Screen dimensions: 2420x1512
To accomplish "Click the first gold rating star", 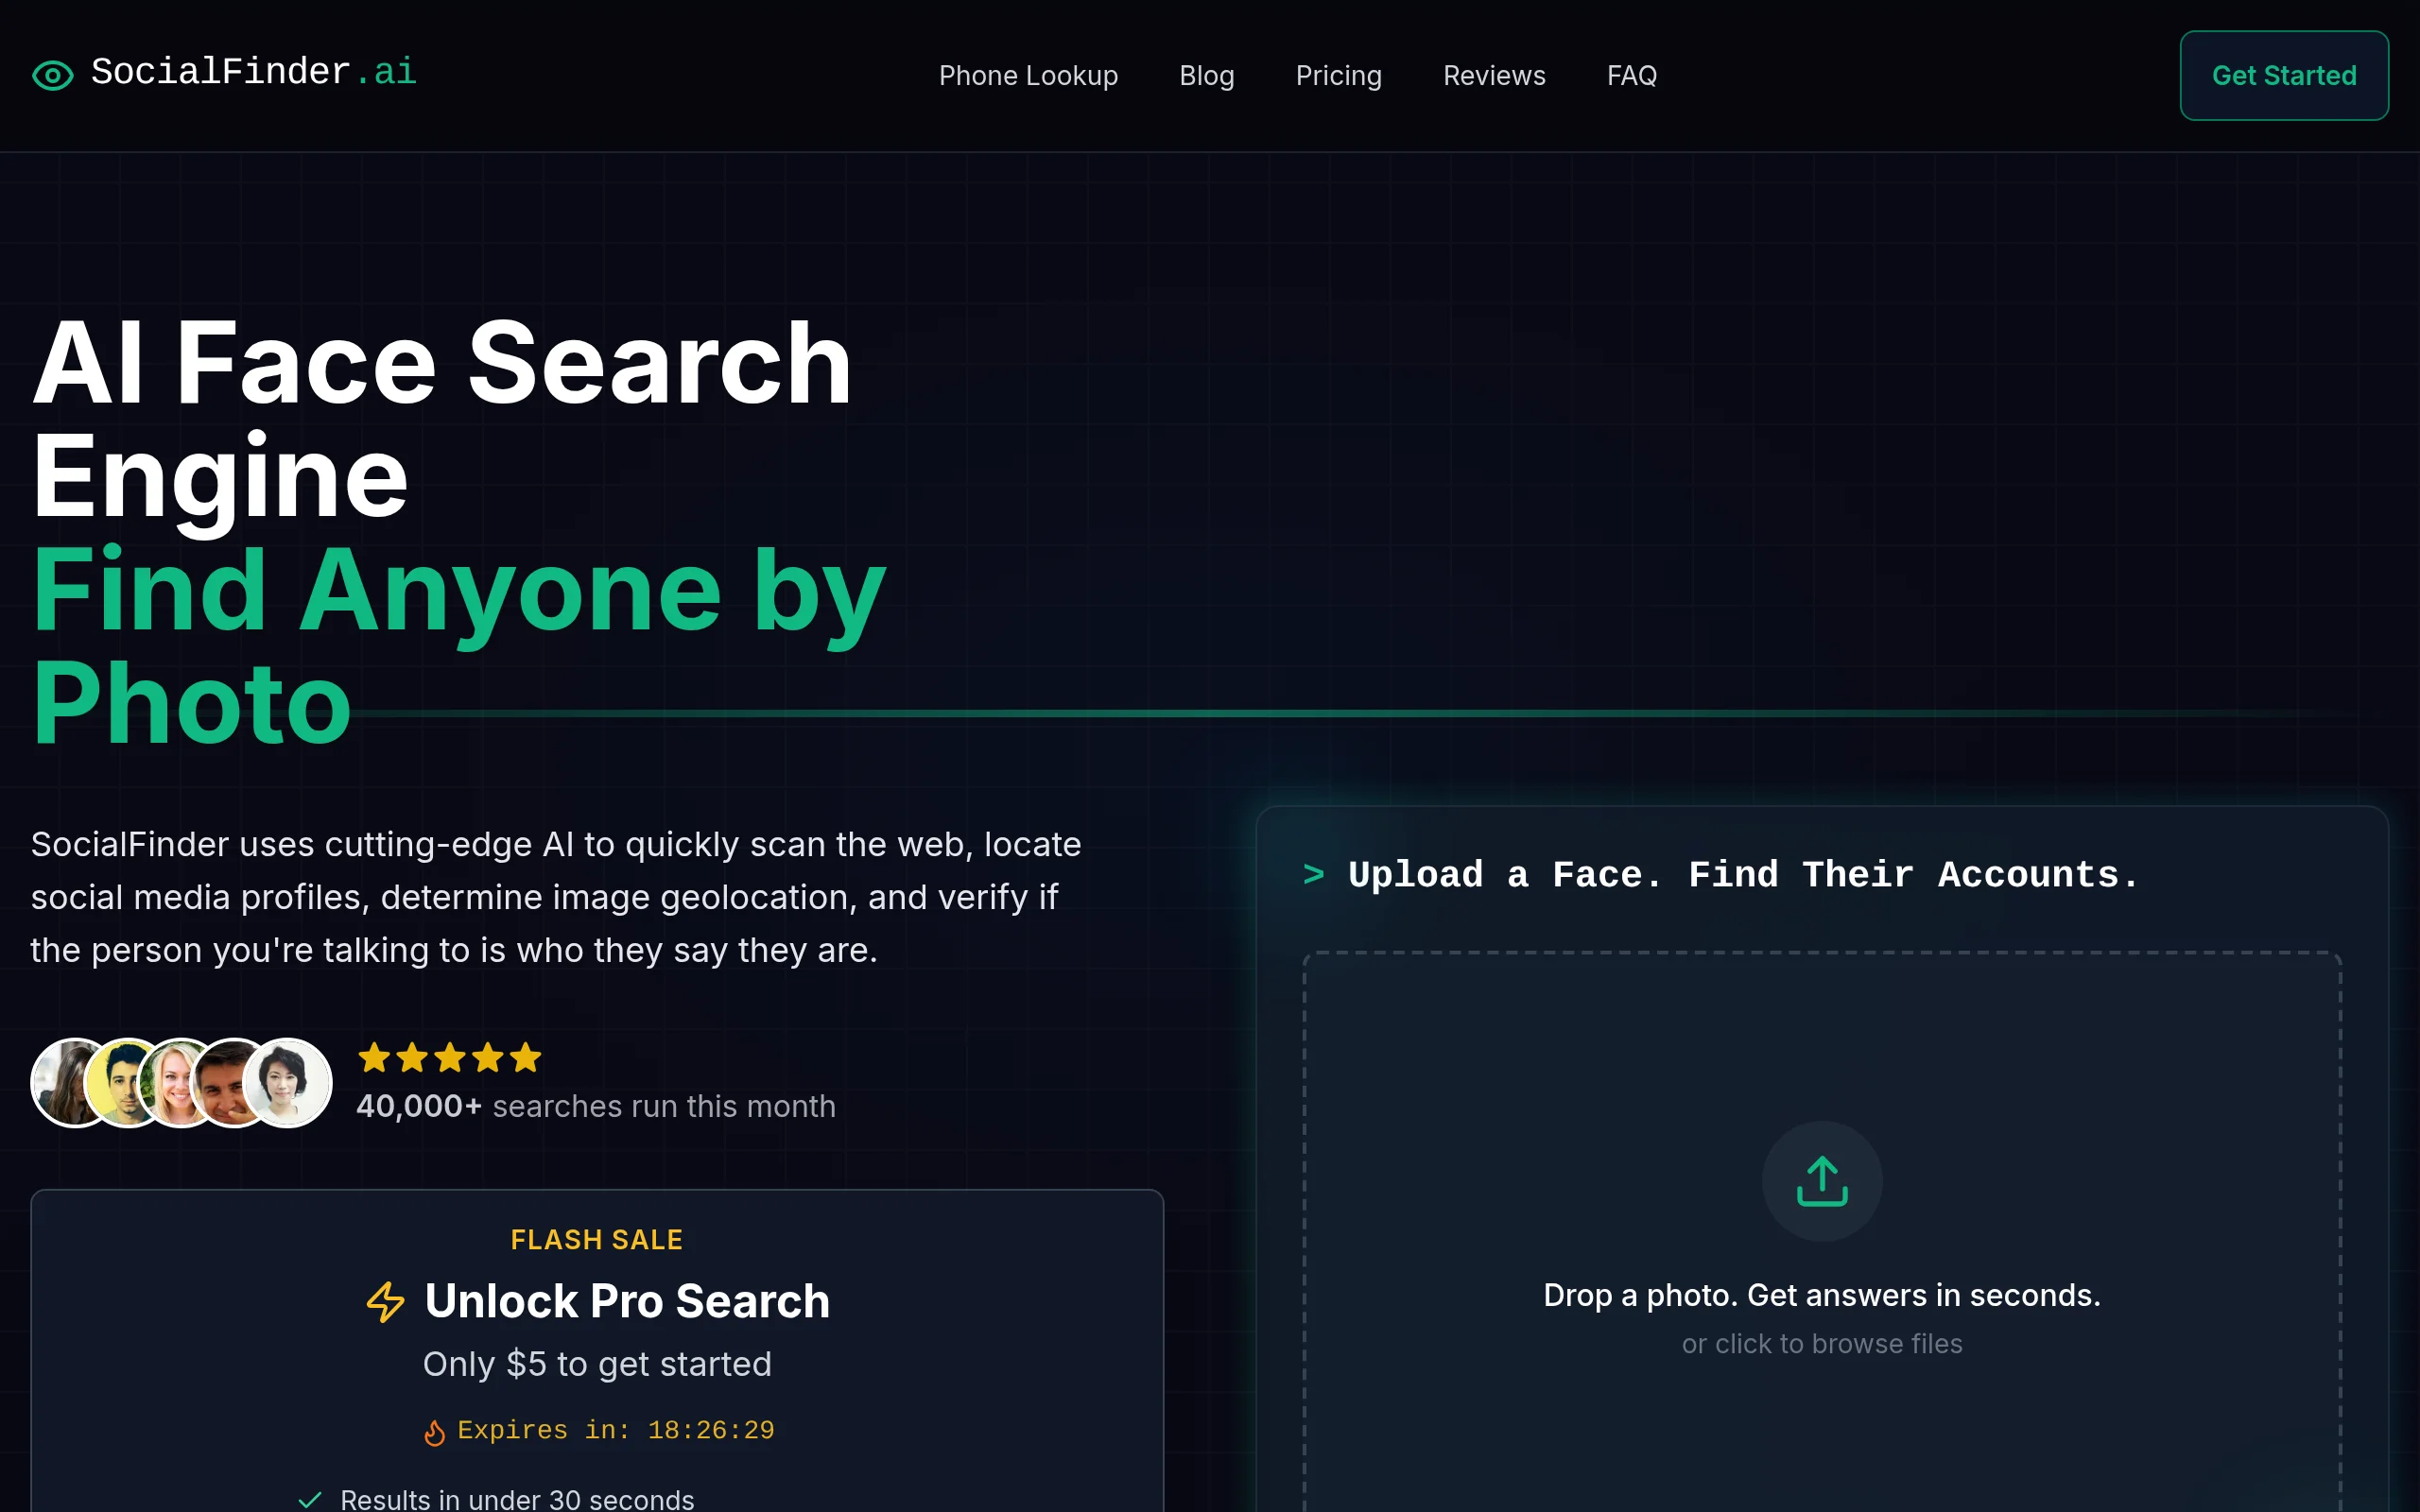I will pyautogui.click(x=374, y=1057).
